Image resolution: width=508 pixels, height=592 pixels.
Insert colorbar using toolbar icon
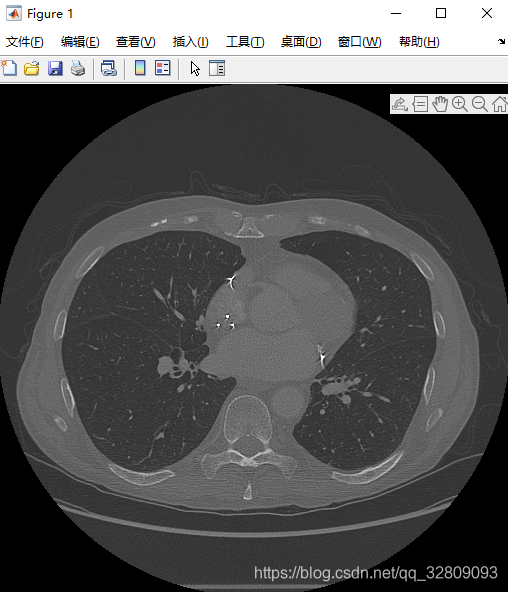pyautogui.click(x=140, y=68)
